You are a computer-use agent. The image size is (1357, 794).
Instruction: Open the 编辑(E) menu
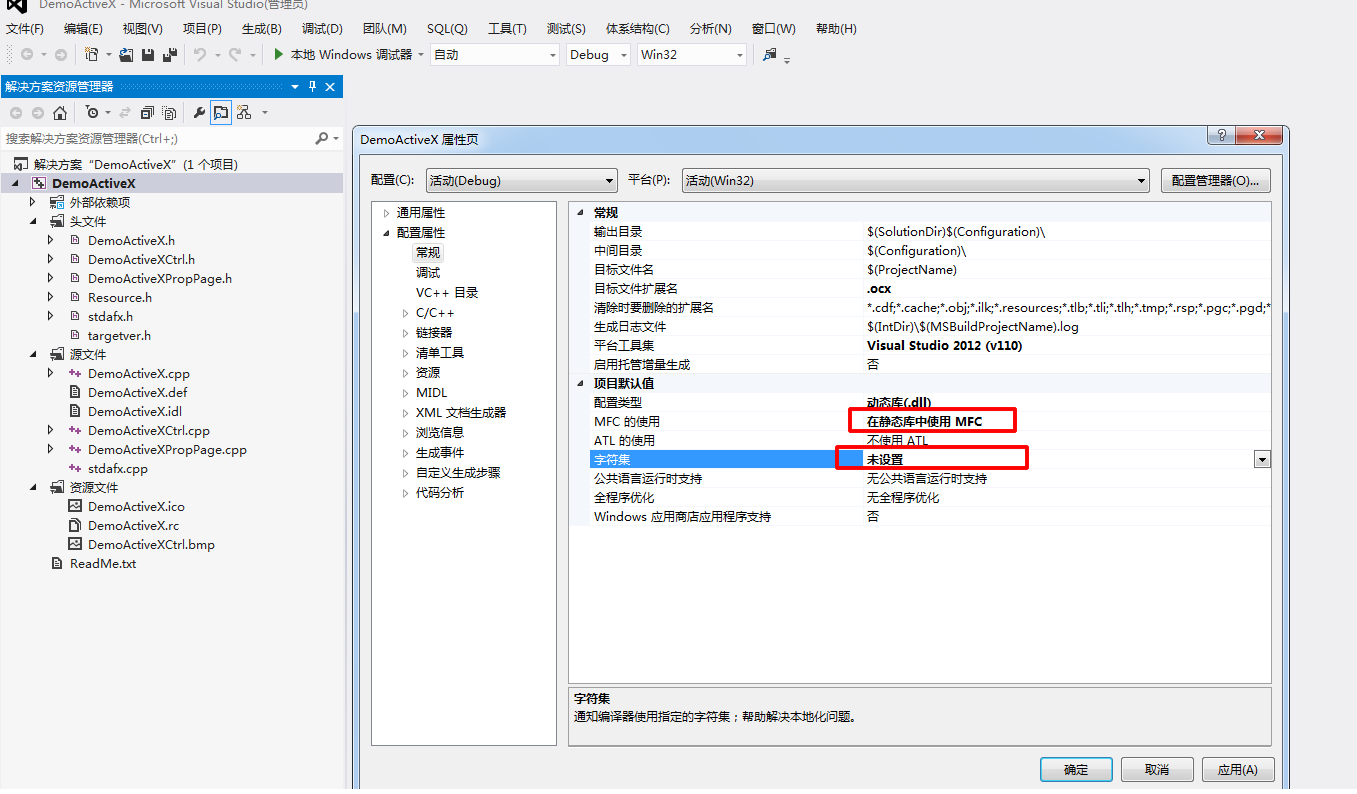[x=83, y=29]
